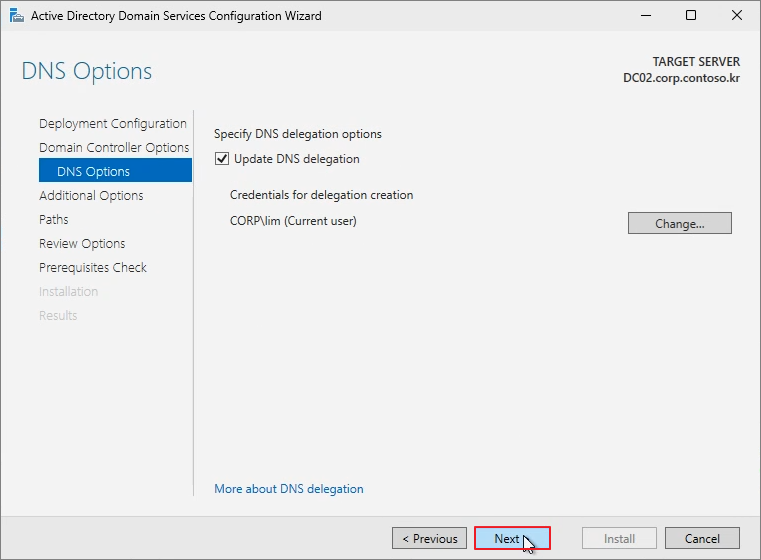The image size is (761, 560).
Task: Click Specify DNS delegation options text
Action: (x=298, y=134)
